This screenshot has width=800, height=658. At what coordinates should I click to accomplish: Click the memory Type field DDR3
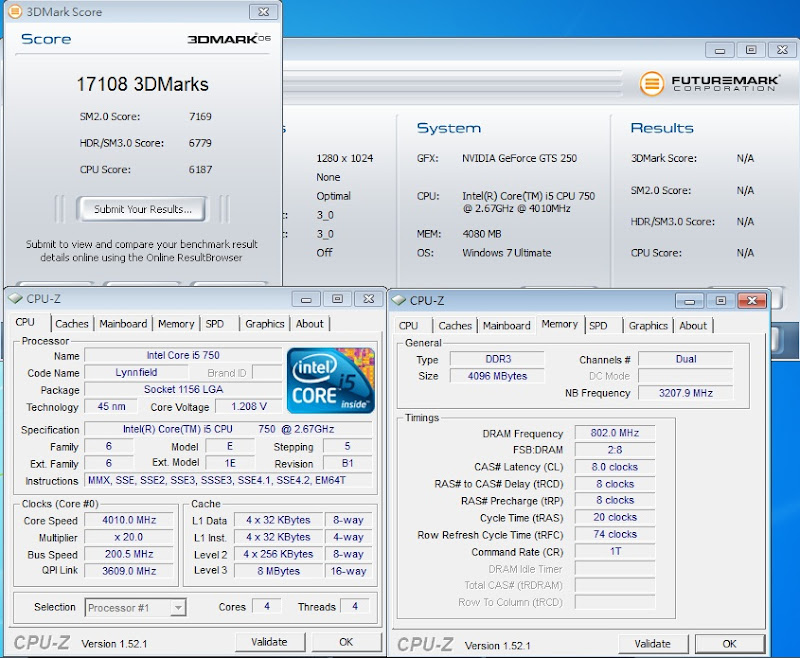pyautogui.click(x=497, y=359)
